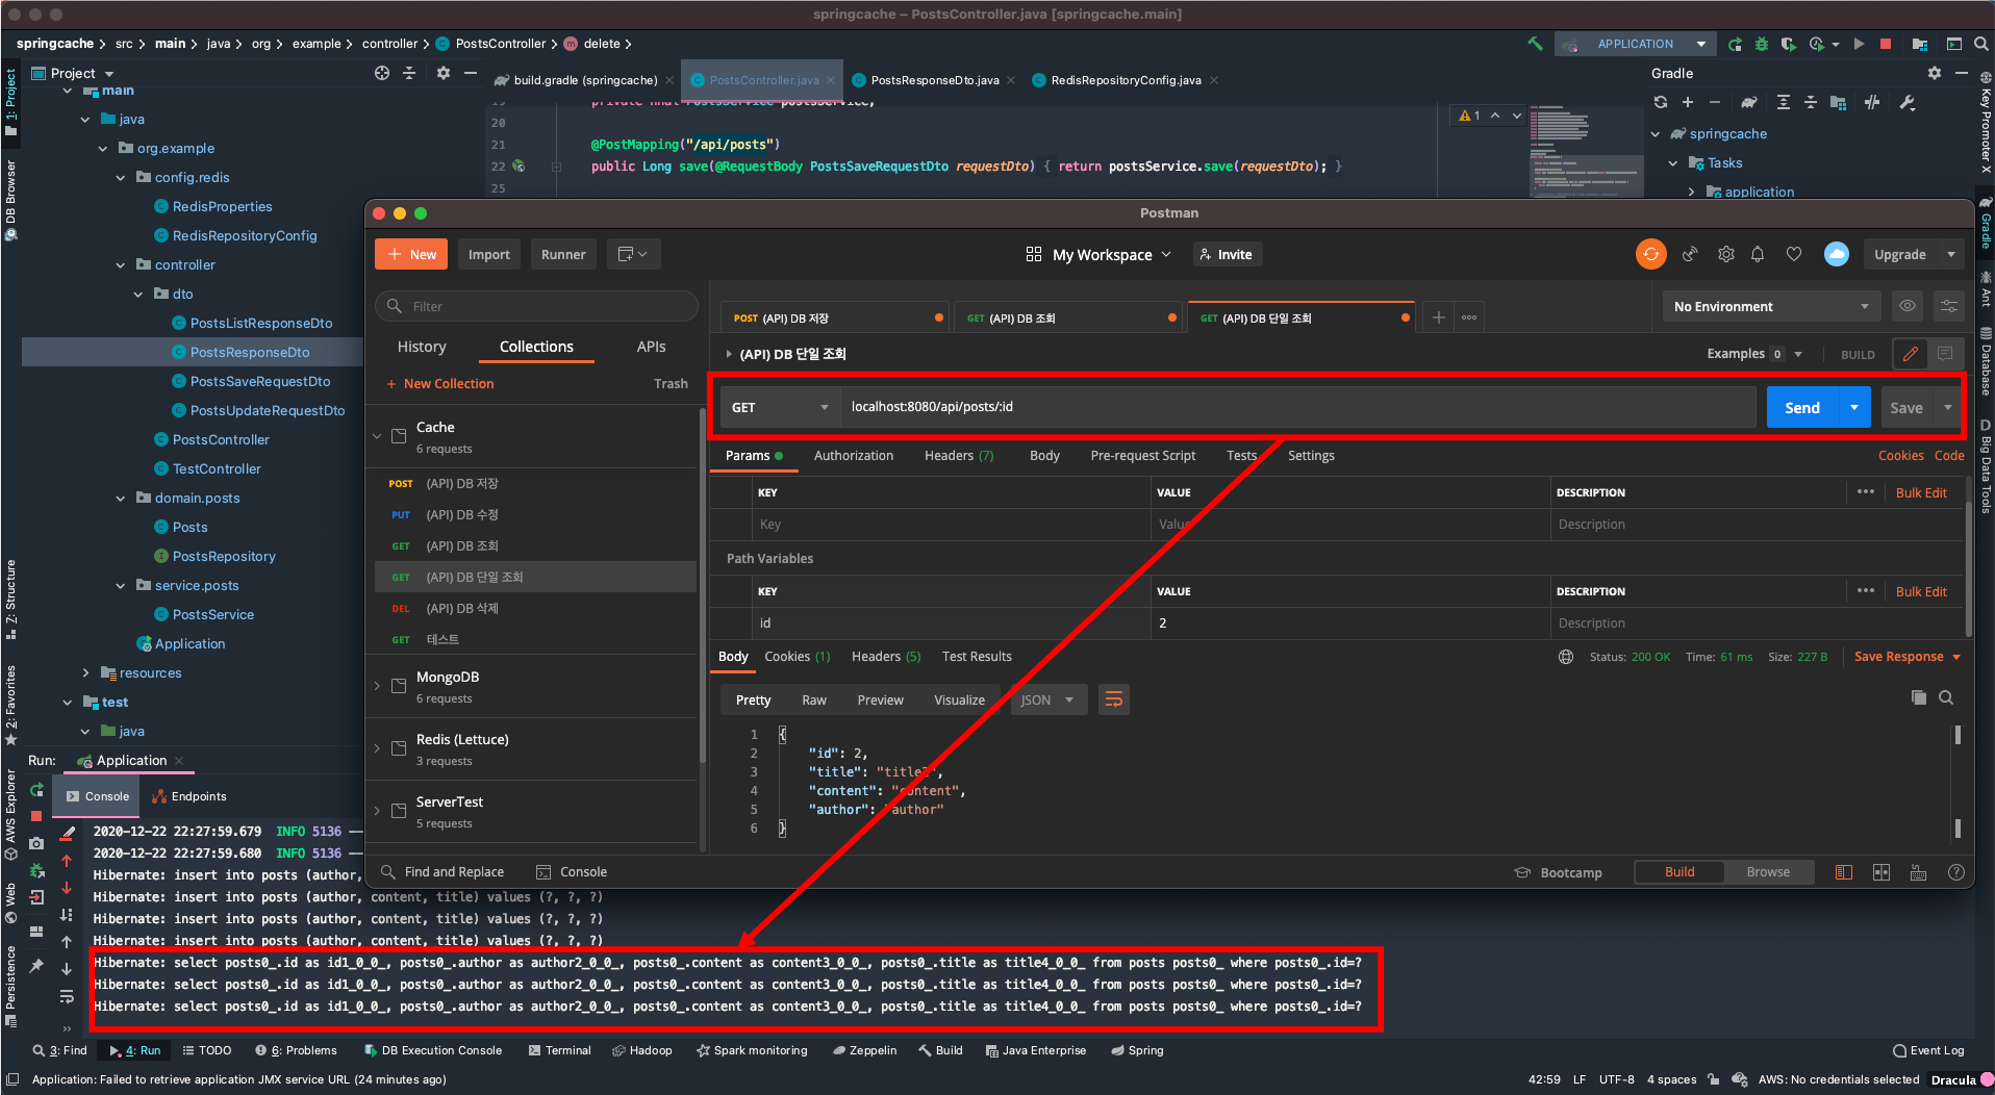Search response body with magnifier icon
The image size is (1995, 1095).
(x=1946, y=698)
